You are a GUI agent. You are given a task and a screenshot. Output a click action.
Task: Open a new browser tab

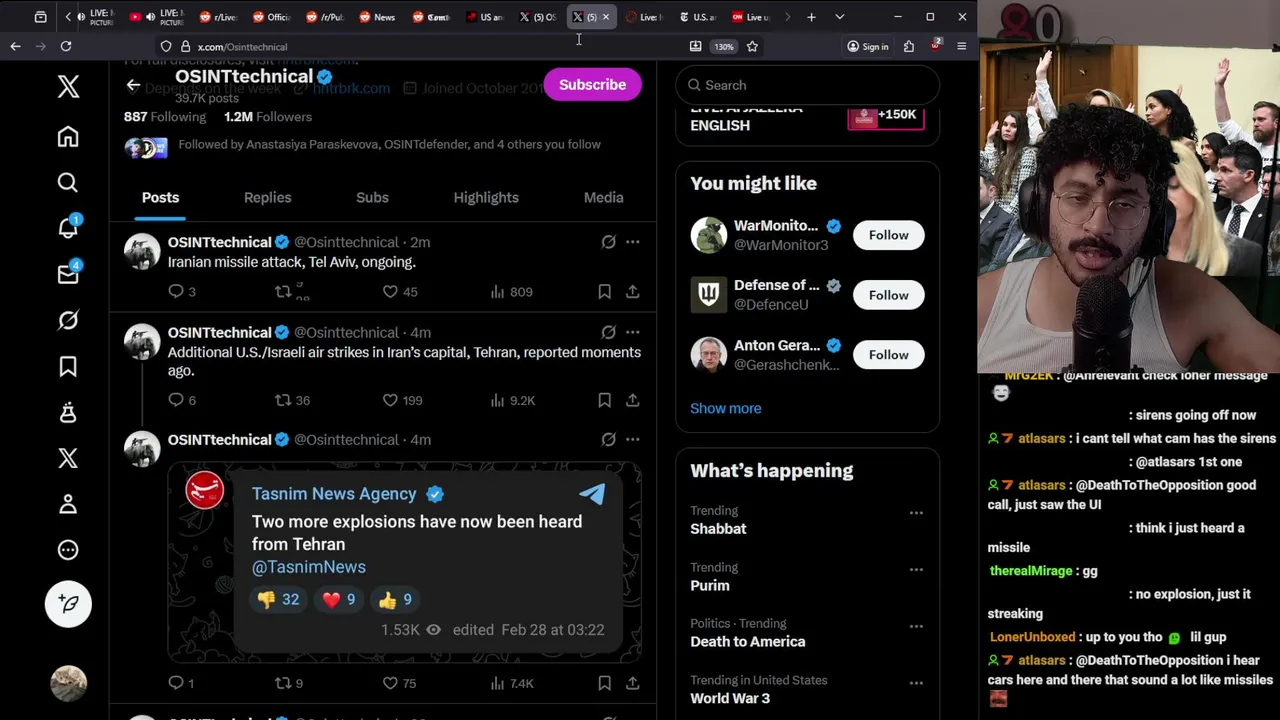[811, 17]
